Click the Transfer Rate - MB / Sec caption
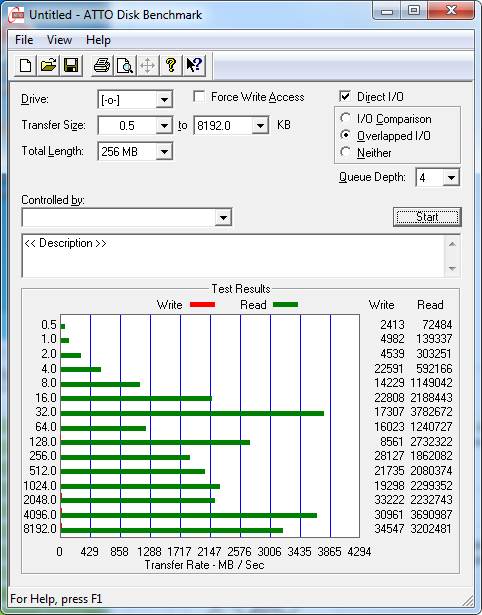 pyautogui.click(x=204, y=565)
